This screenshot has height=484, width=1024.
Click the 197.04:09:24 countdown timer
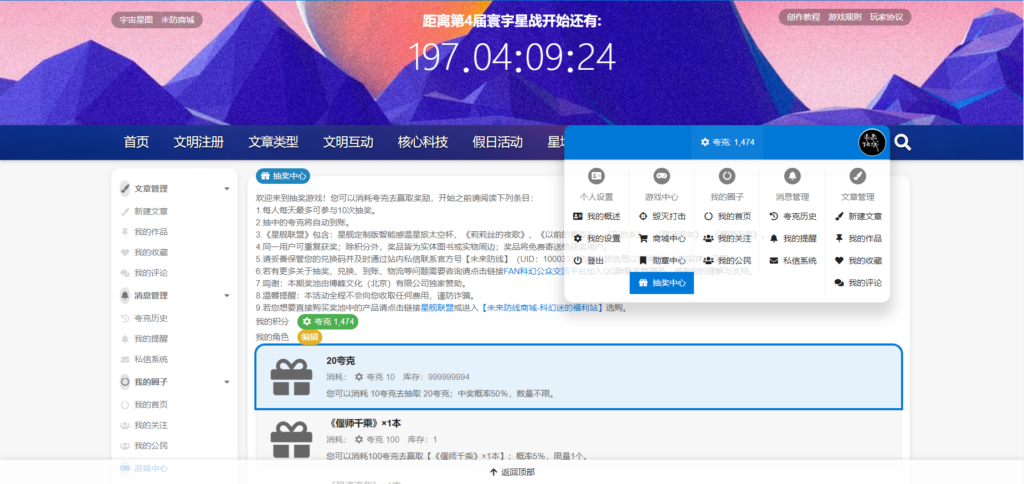(511, 57)
